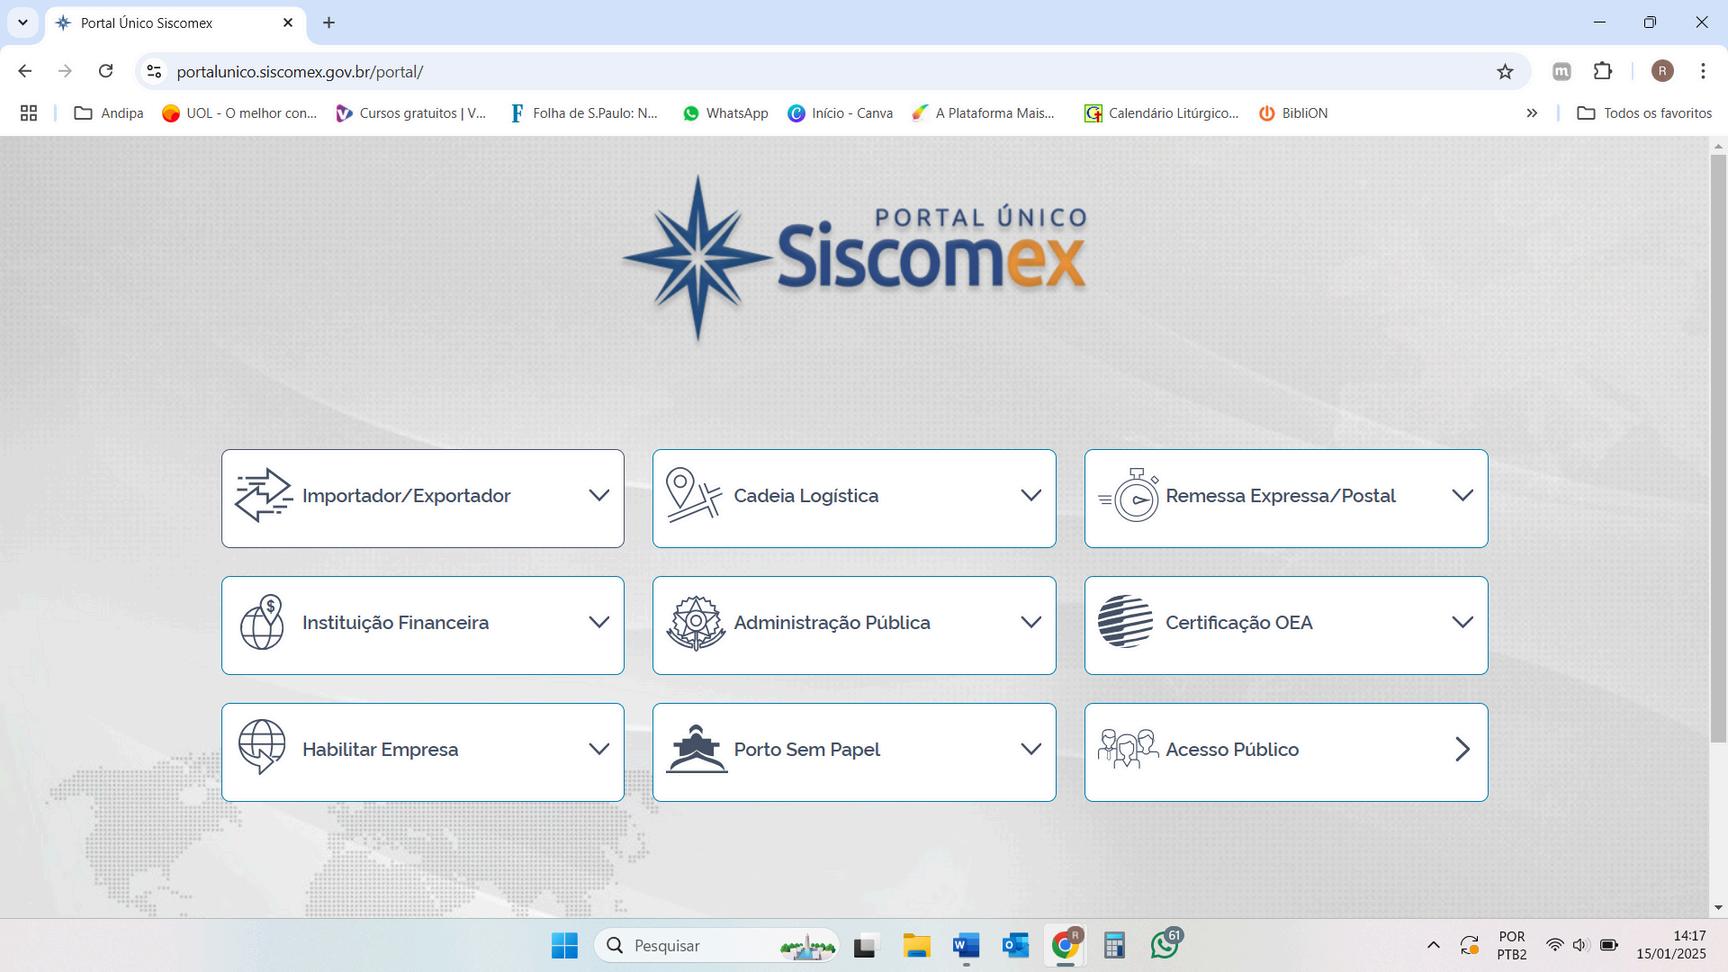The width and height of the screenshot is (1728, 972).
Task: Open the Chrome profile avatar
Action: point(1662,71)
